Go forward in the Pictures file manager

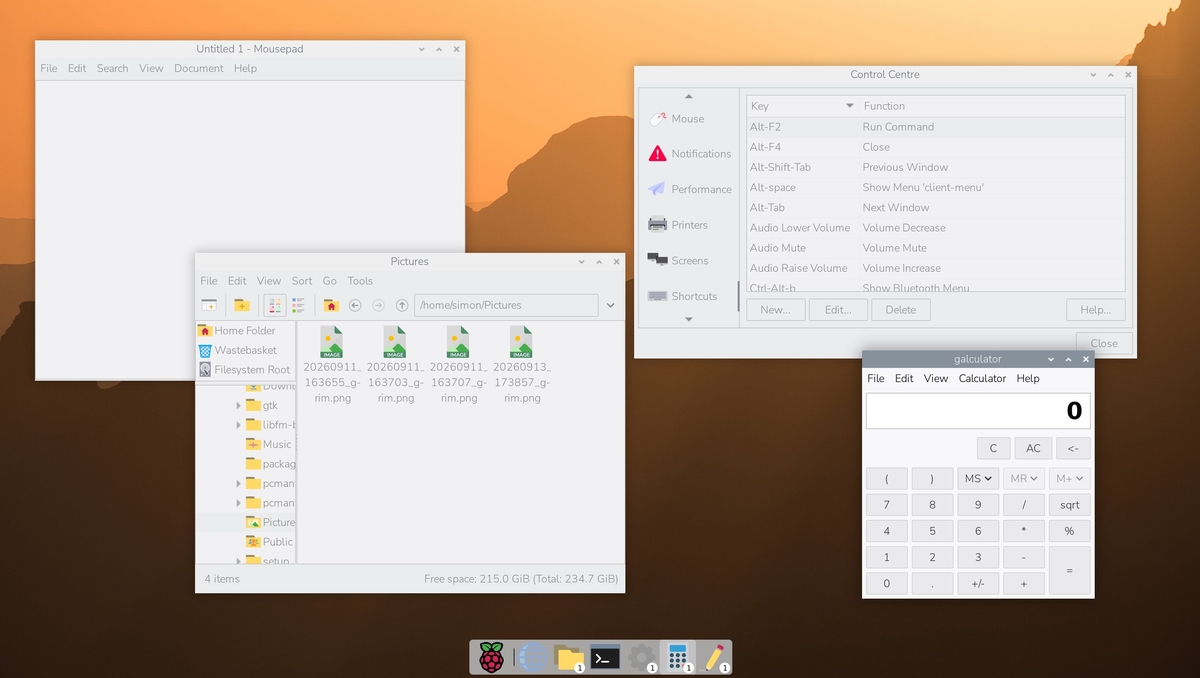[378, 305]
